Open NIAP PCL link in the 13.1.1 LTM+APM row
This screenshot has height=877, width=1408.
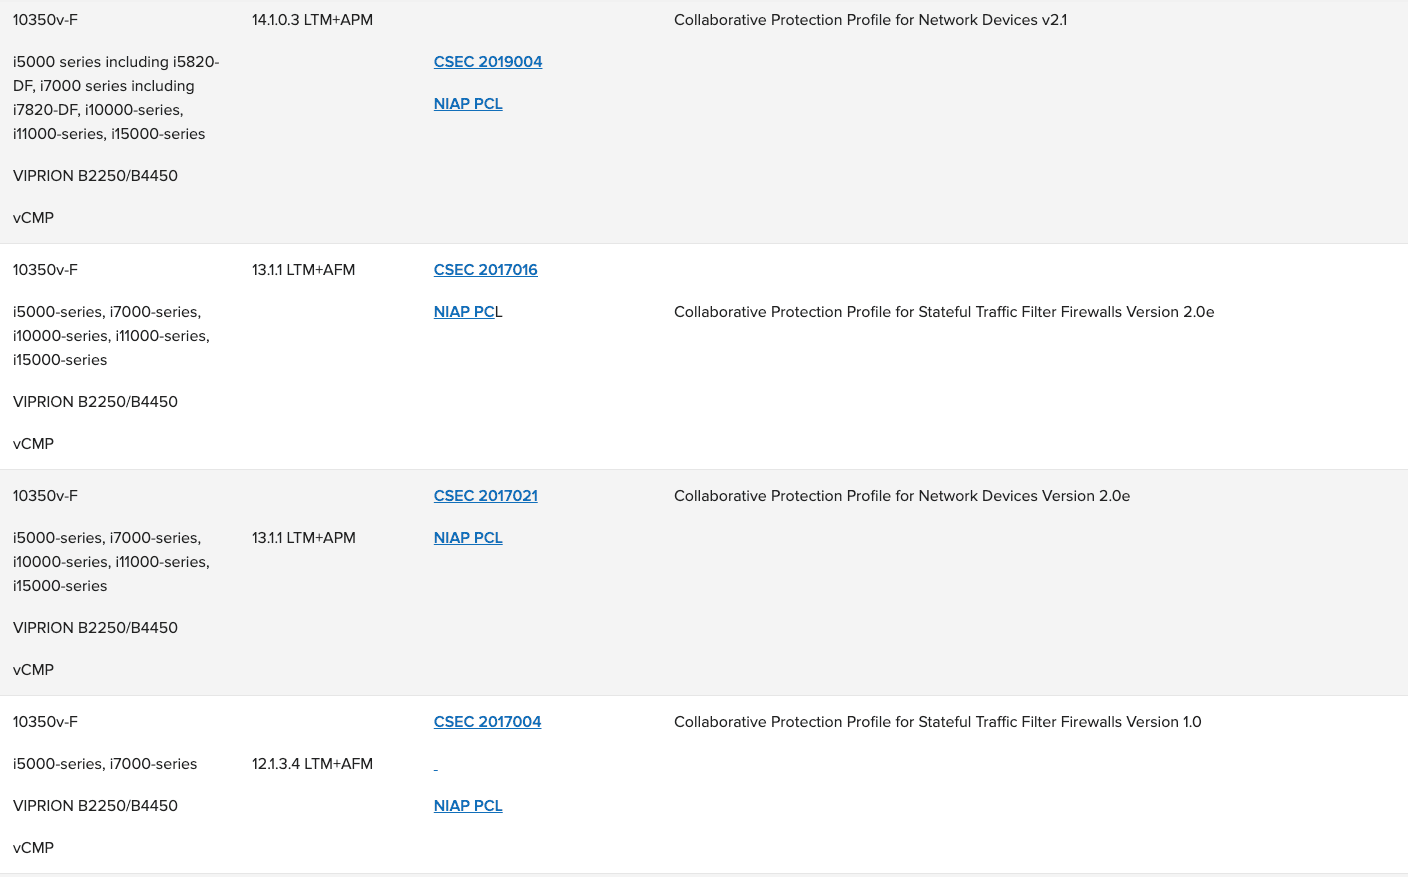467,537
